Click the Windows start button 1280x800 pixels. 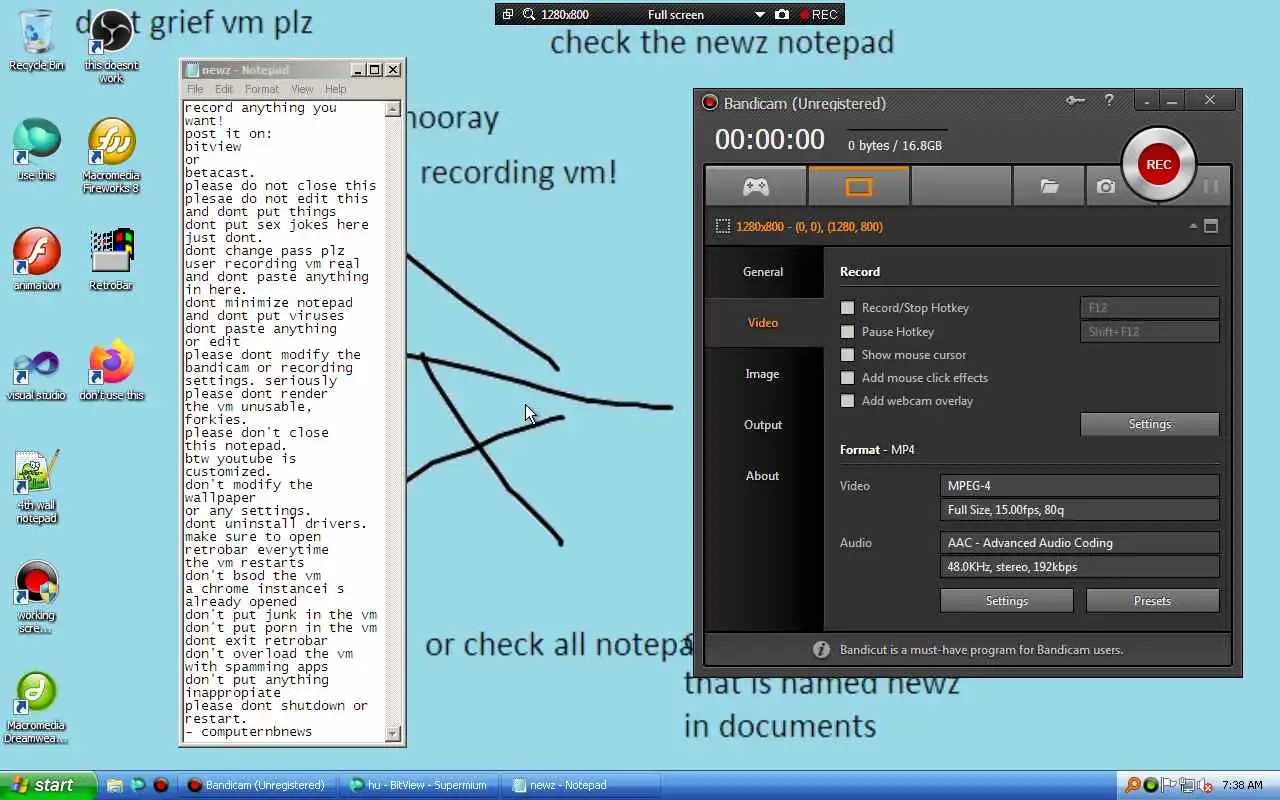click(48, 785)
